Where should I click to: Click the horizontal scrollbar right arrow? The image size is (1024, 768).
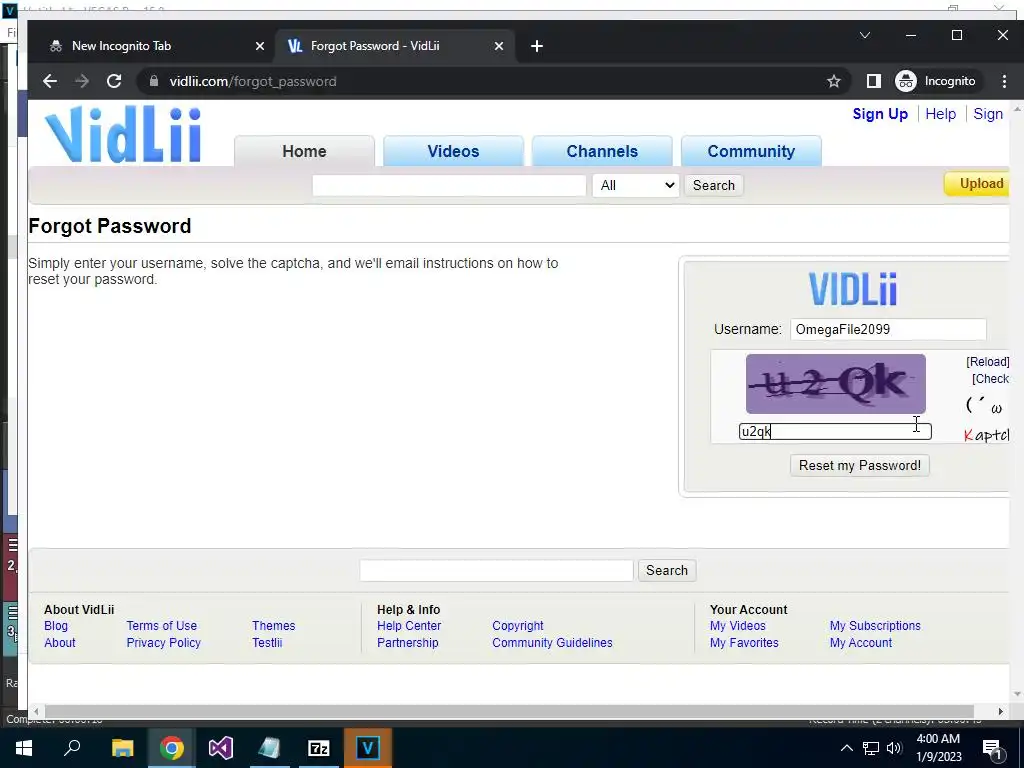pos(1000,711)
